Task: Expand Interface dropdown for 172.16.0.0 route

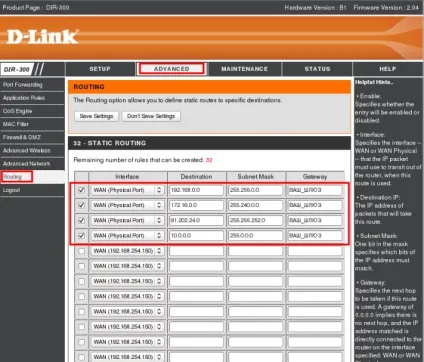Action: click(127, 205)
